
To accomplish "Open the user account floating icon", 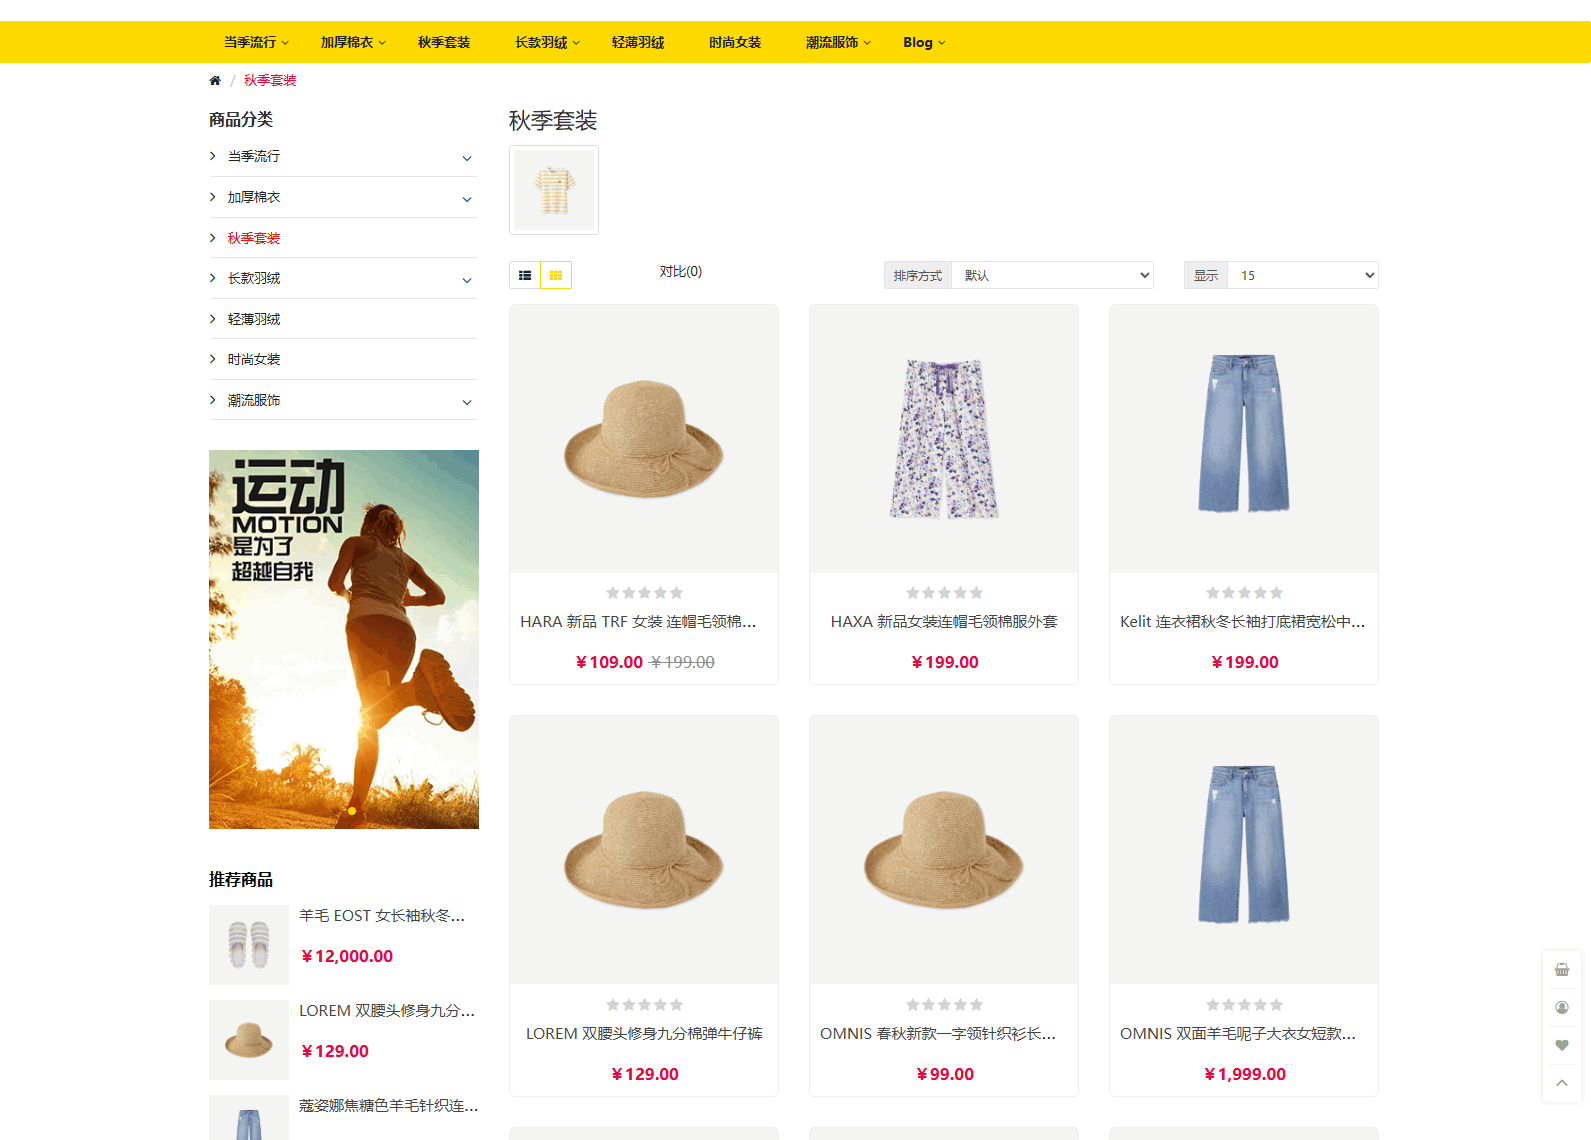I will (1561, 1007).
